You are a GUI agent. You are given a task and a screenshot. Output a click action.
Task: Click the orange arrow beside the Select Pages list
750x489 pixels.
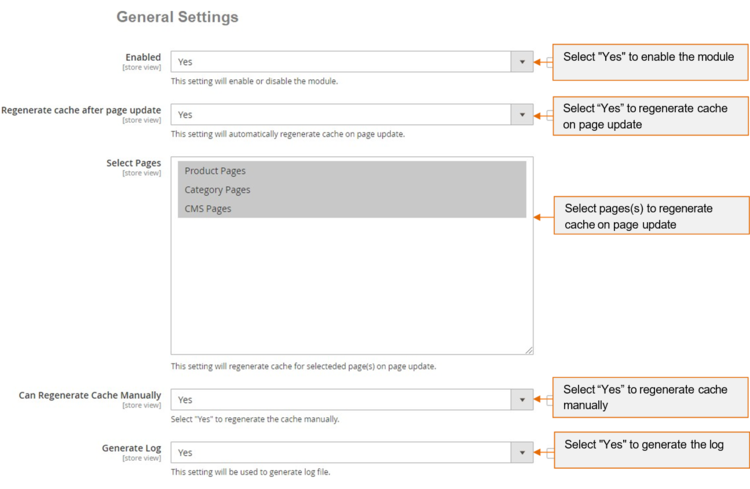[543, 215]
